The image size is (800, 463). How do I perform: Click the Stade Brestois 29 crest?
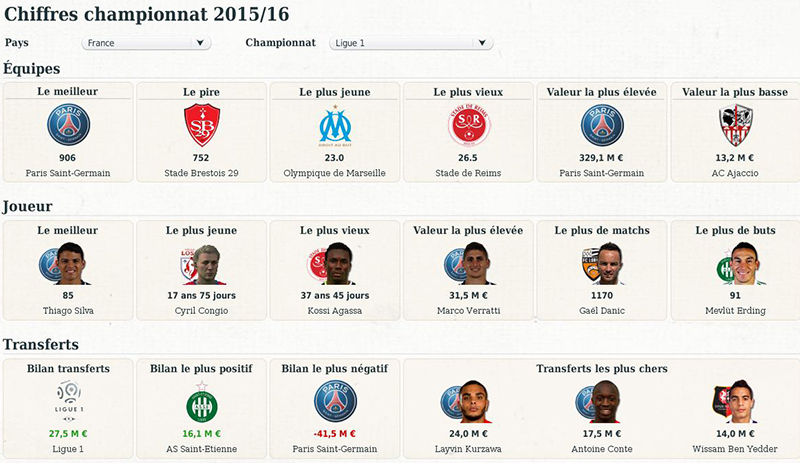[x=202, y=125]
